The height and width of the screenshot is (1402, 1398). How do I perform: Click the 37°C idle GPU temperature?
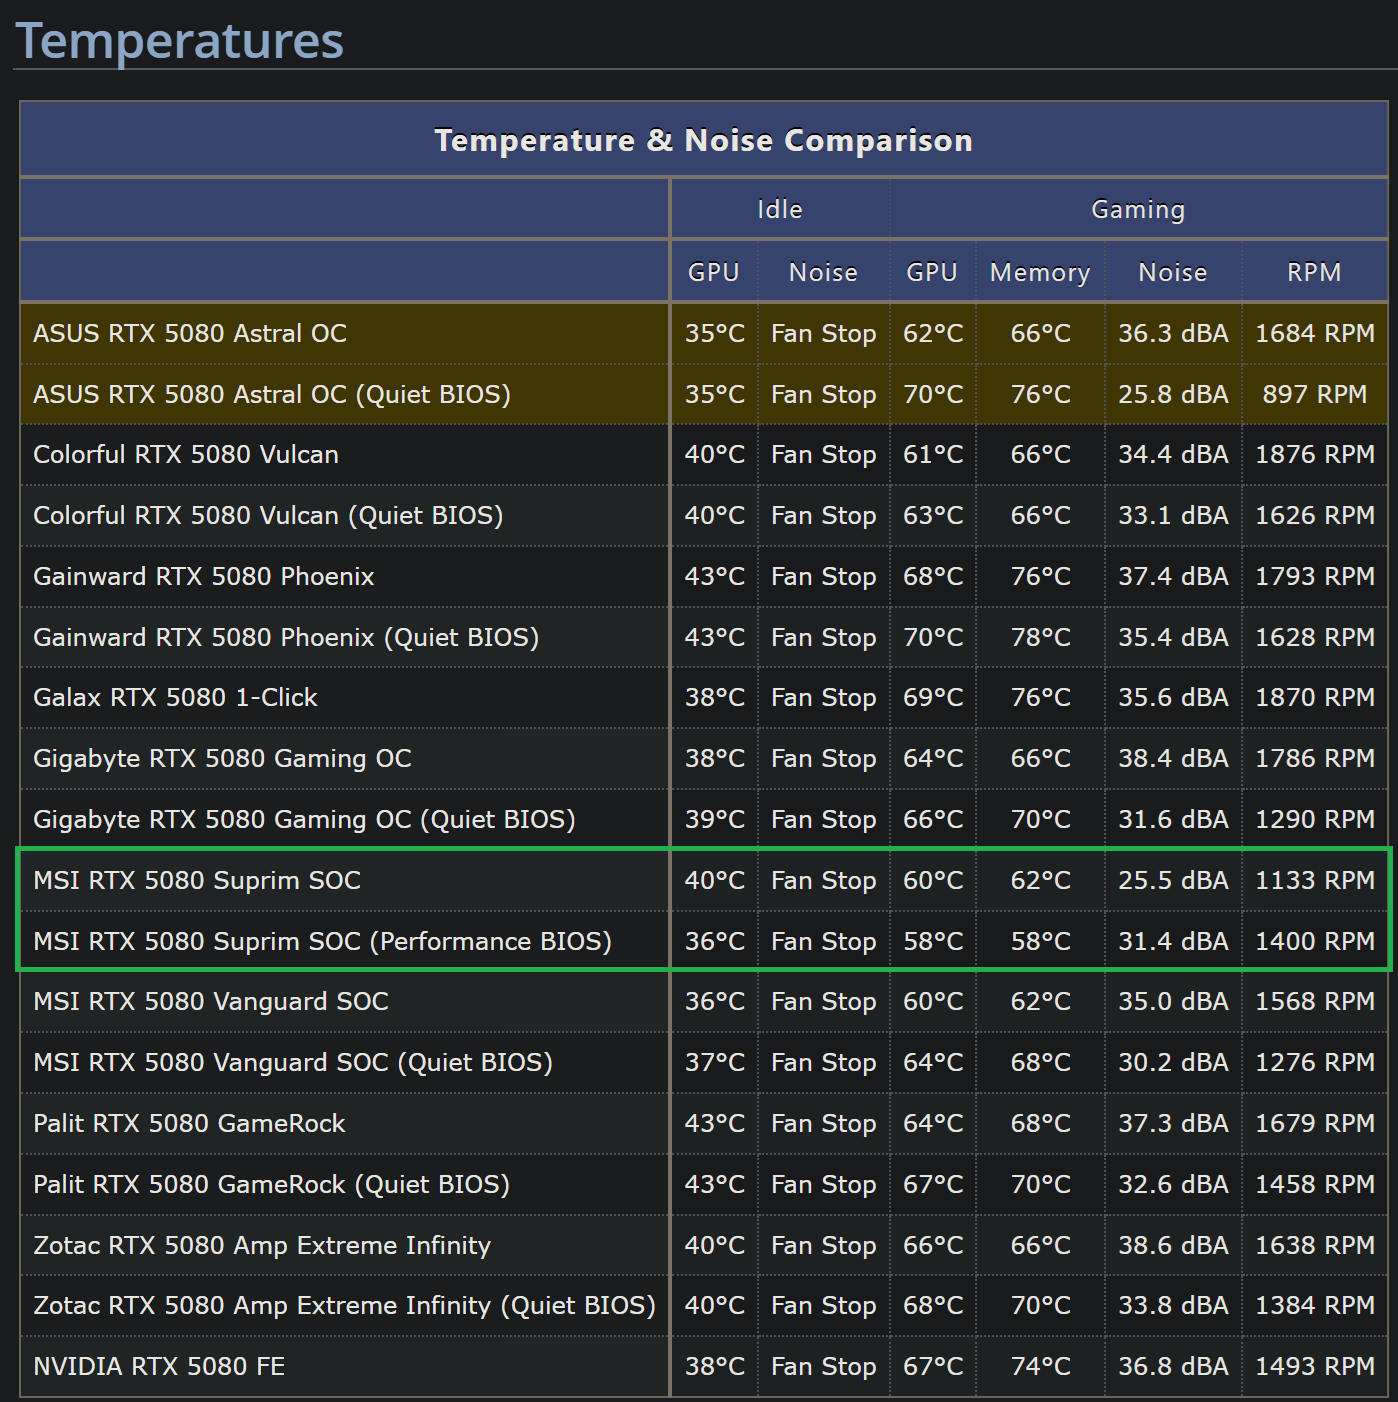click(x=714, y=1062)
